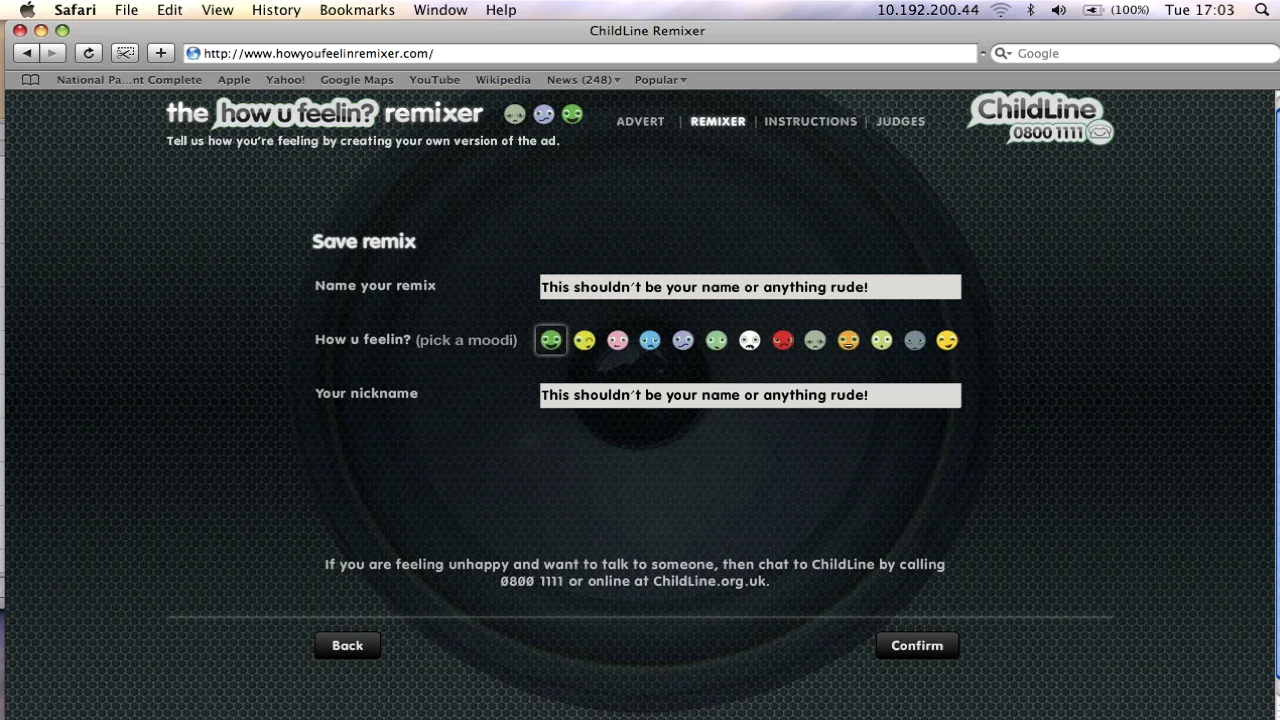This screenshot has width=1280, height=720.
Task: Choose the pink moodi face
Action: 617,341
